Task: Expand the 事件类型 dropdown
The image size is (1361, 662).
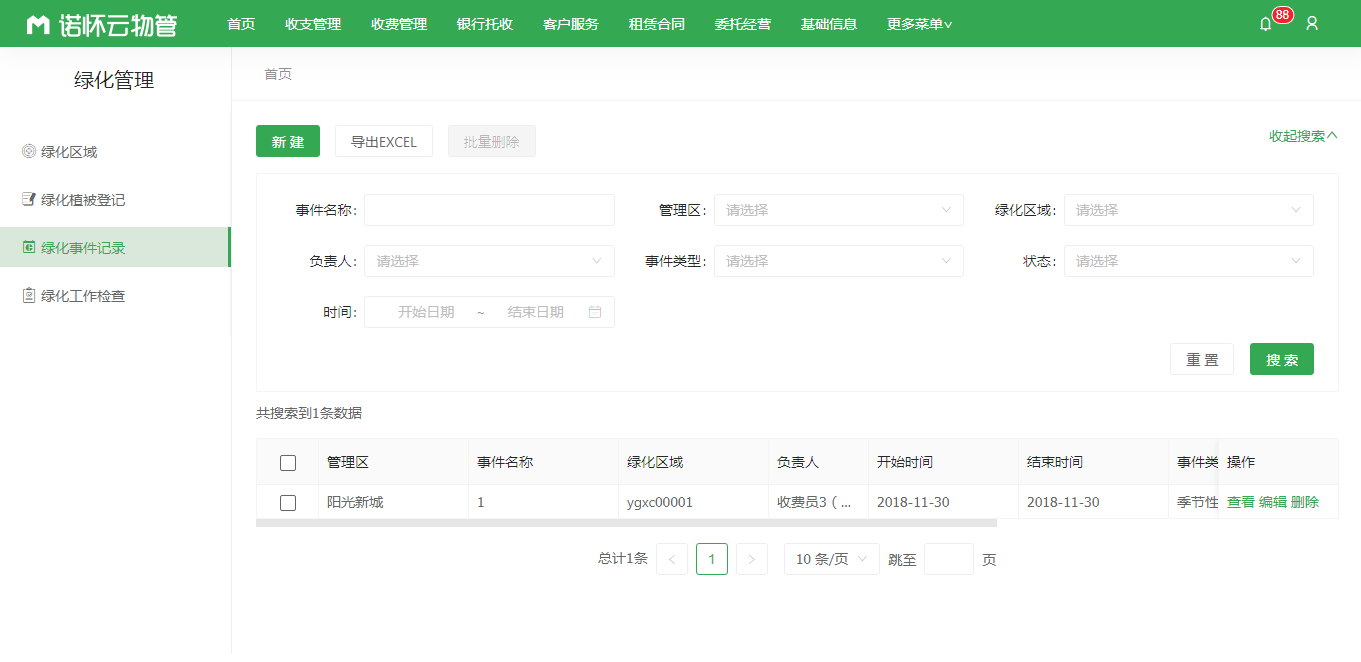Action: [839, 261]
